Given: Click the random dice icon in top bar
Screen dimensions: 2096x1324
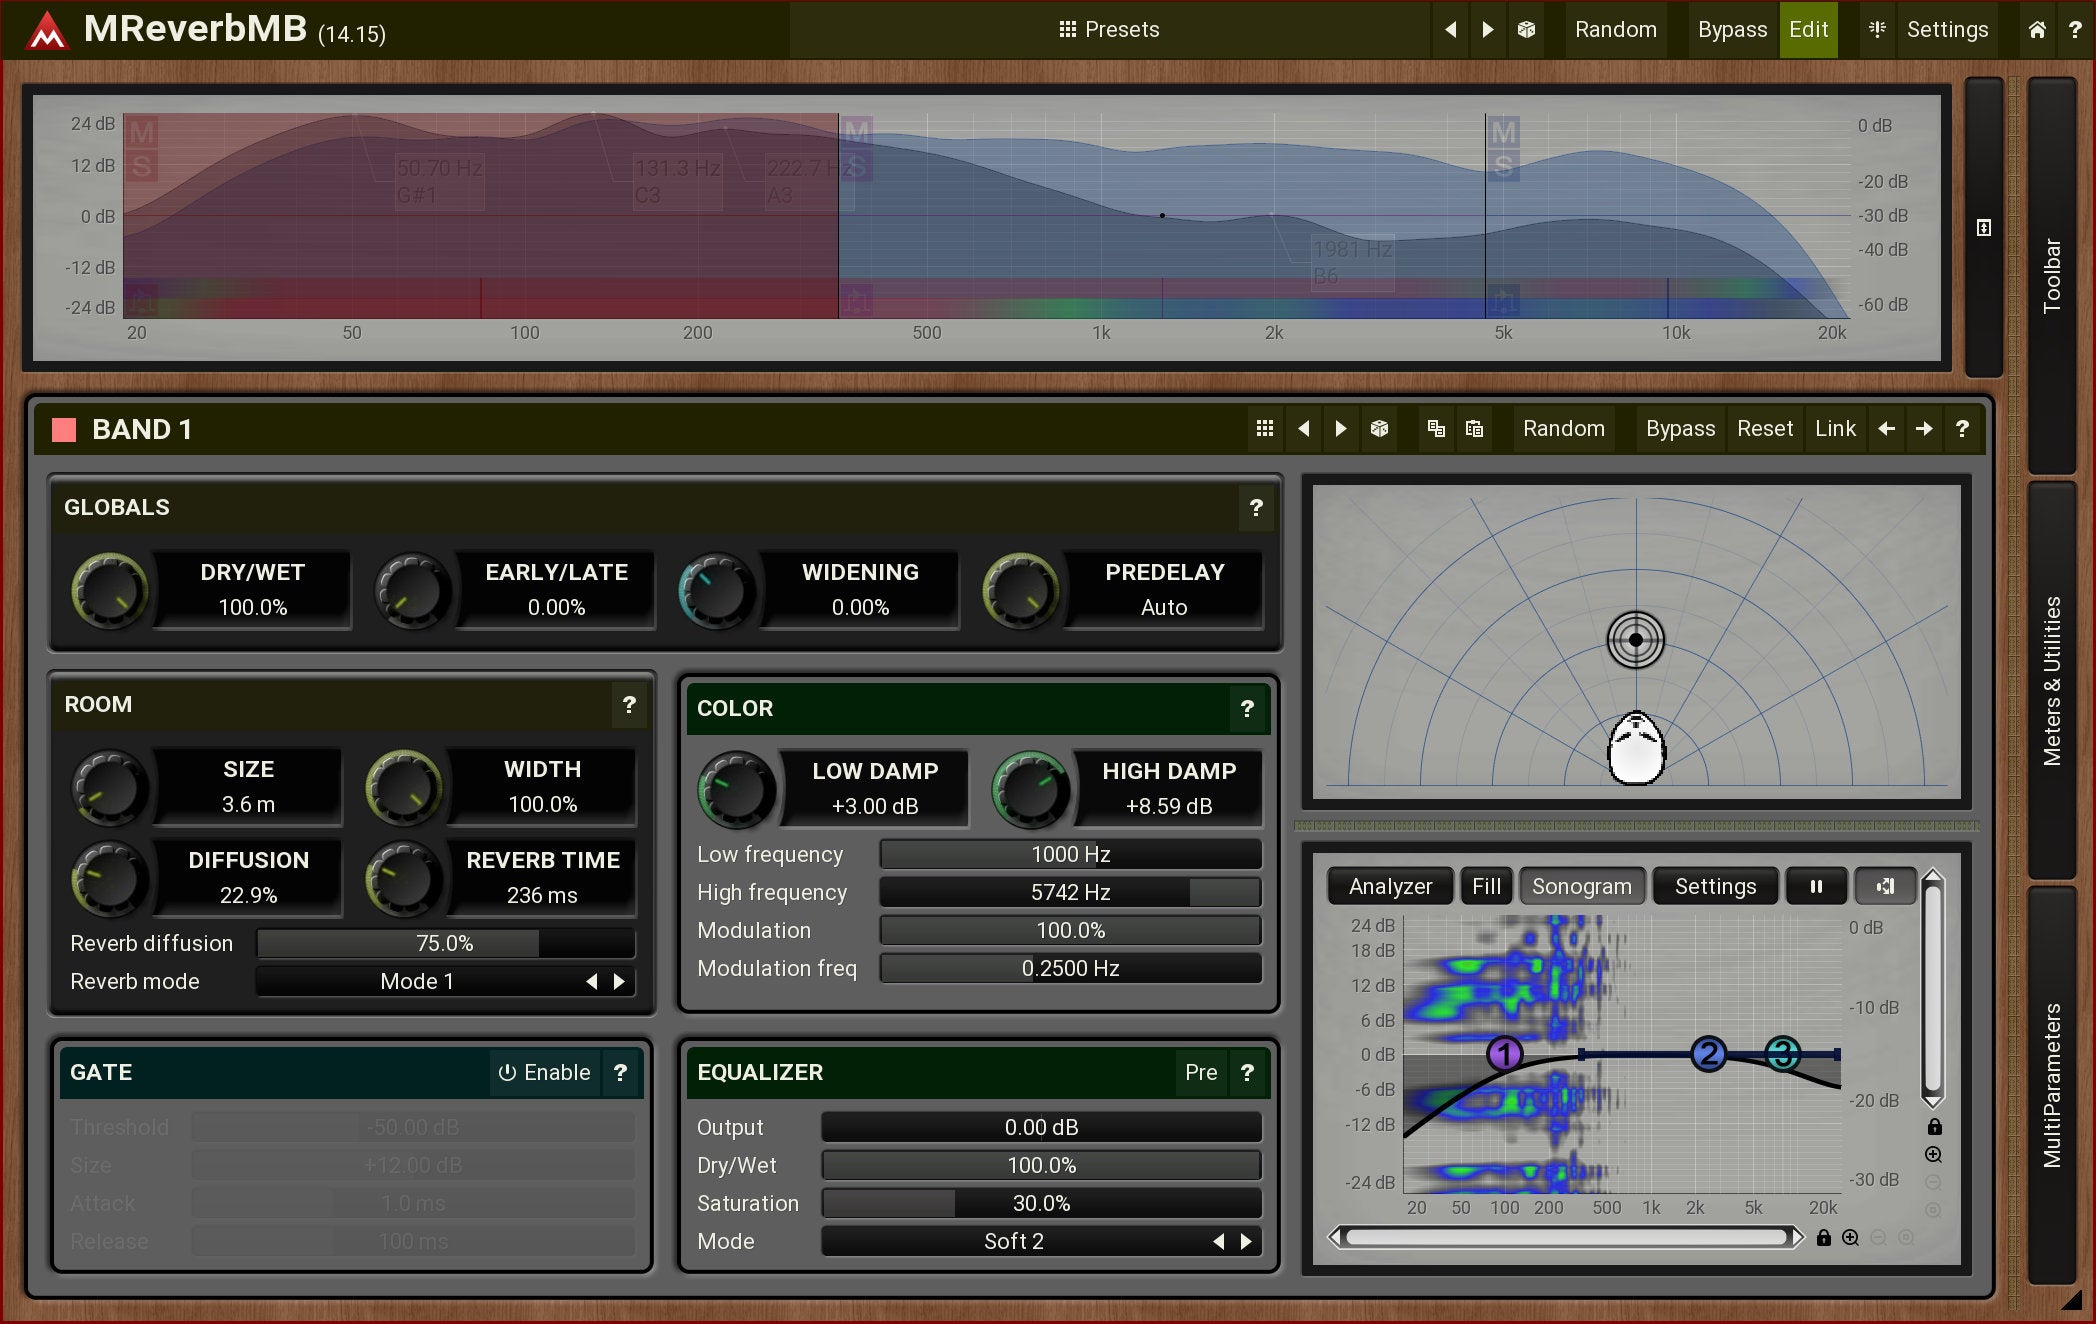Looking at the screenshot, I should [x=1526, y=30].
